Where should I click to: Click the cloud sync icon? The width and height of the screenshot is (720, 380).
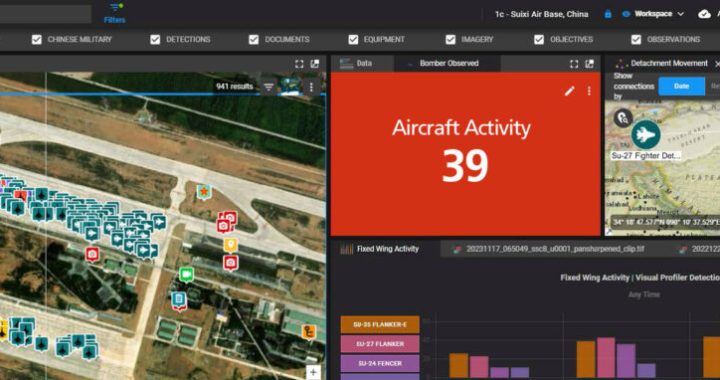tap(704, 14)
